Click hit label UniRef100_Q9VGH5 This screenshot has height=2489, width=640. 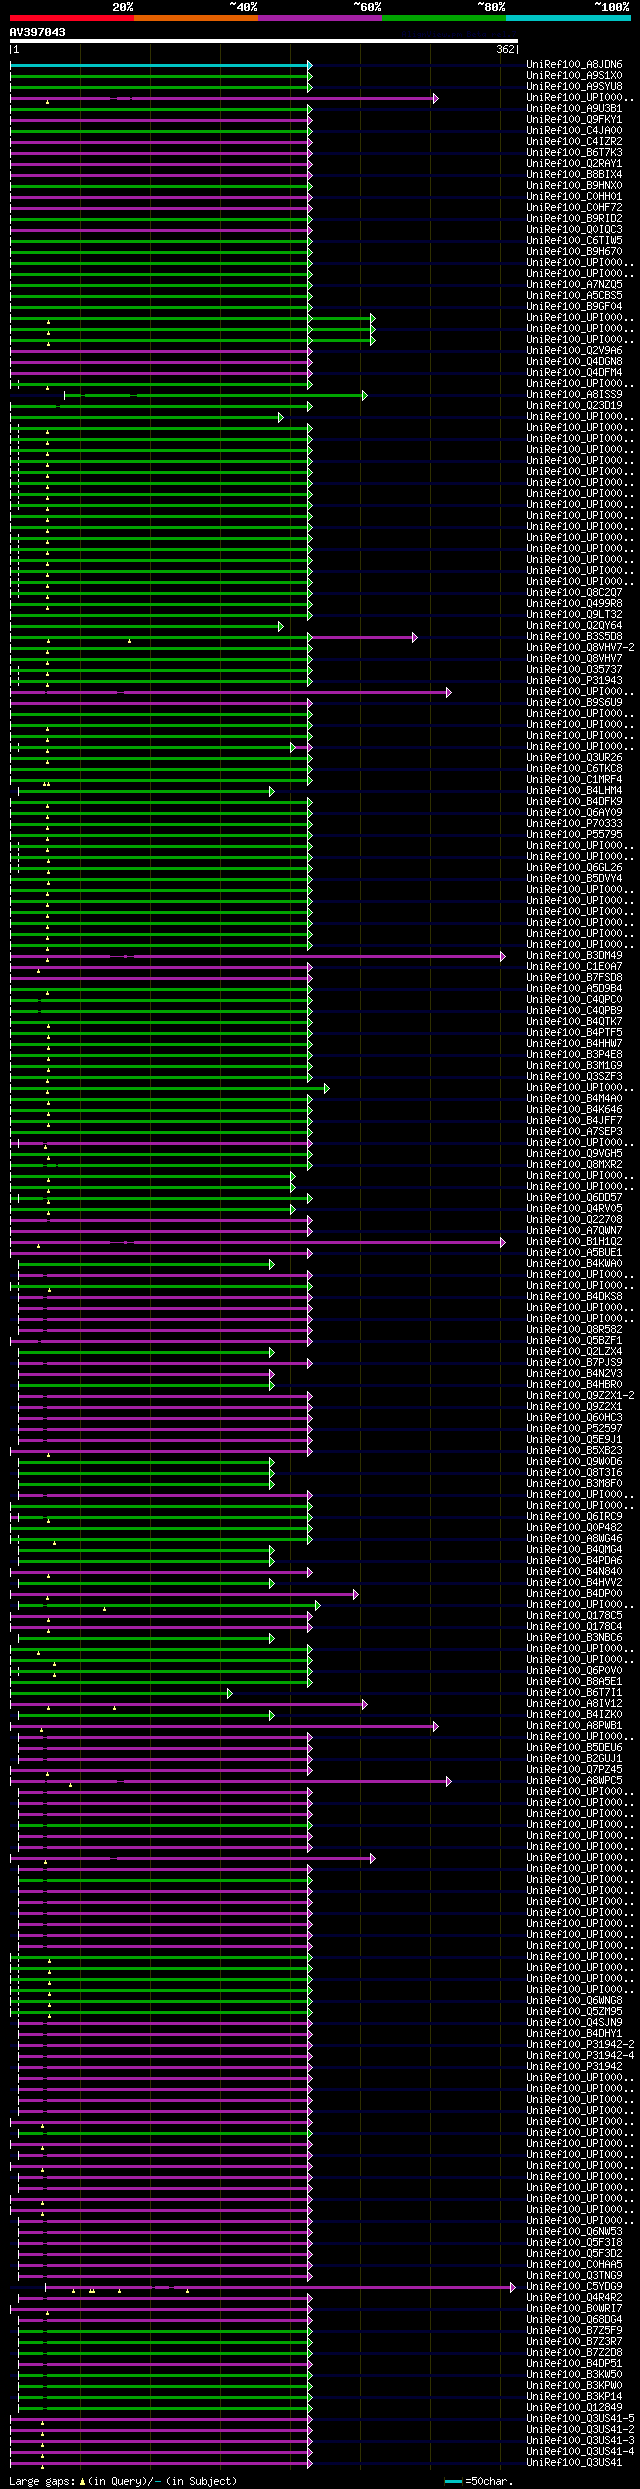(574, 1154)
